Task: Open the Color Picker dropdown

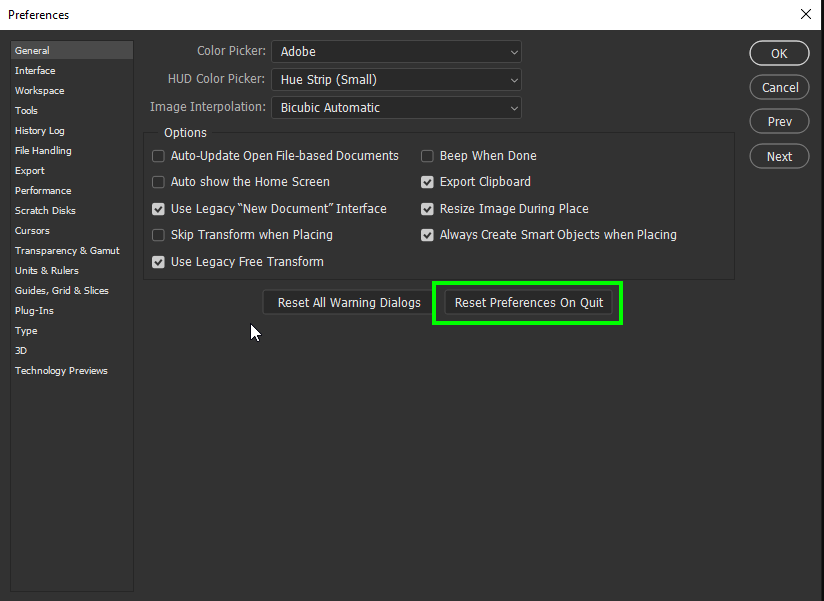Action: coord(396,51)
